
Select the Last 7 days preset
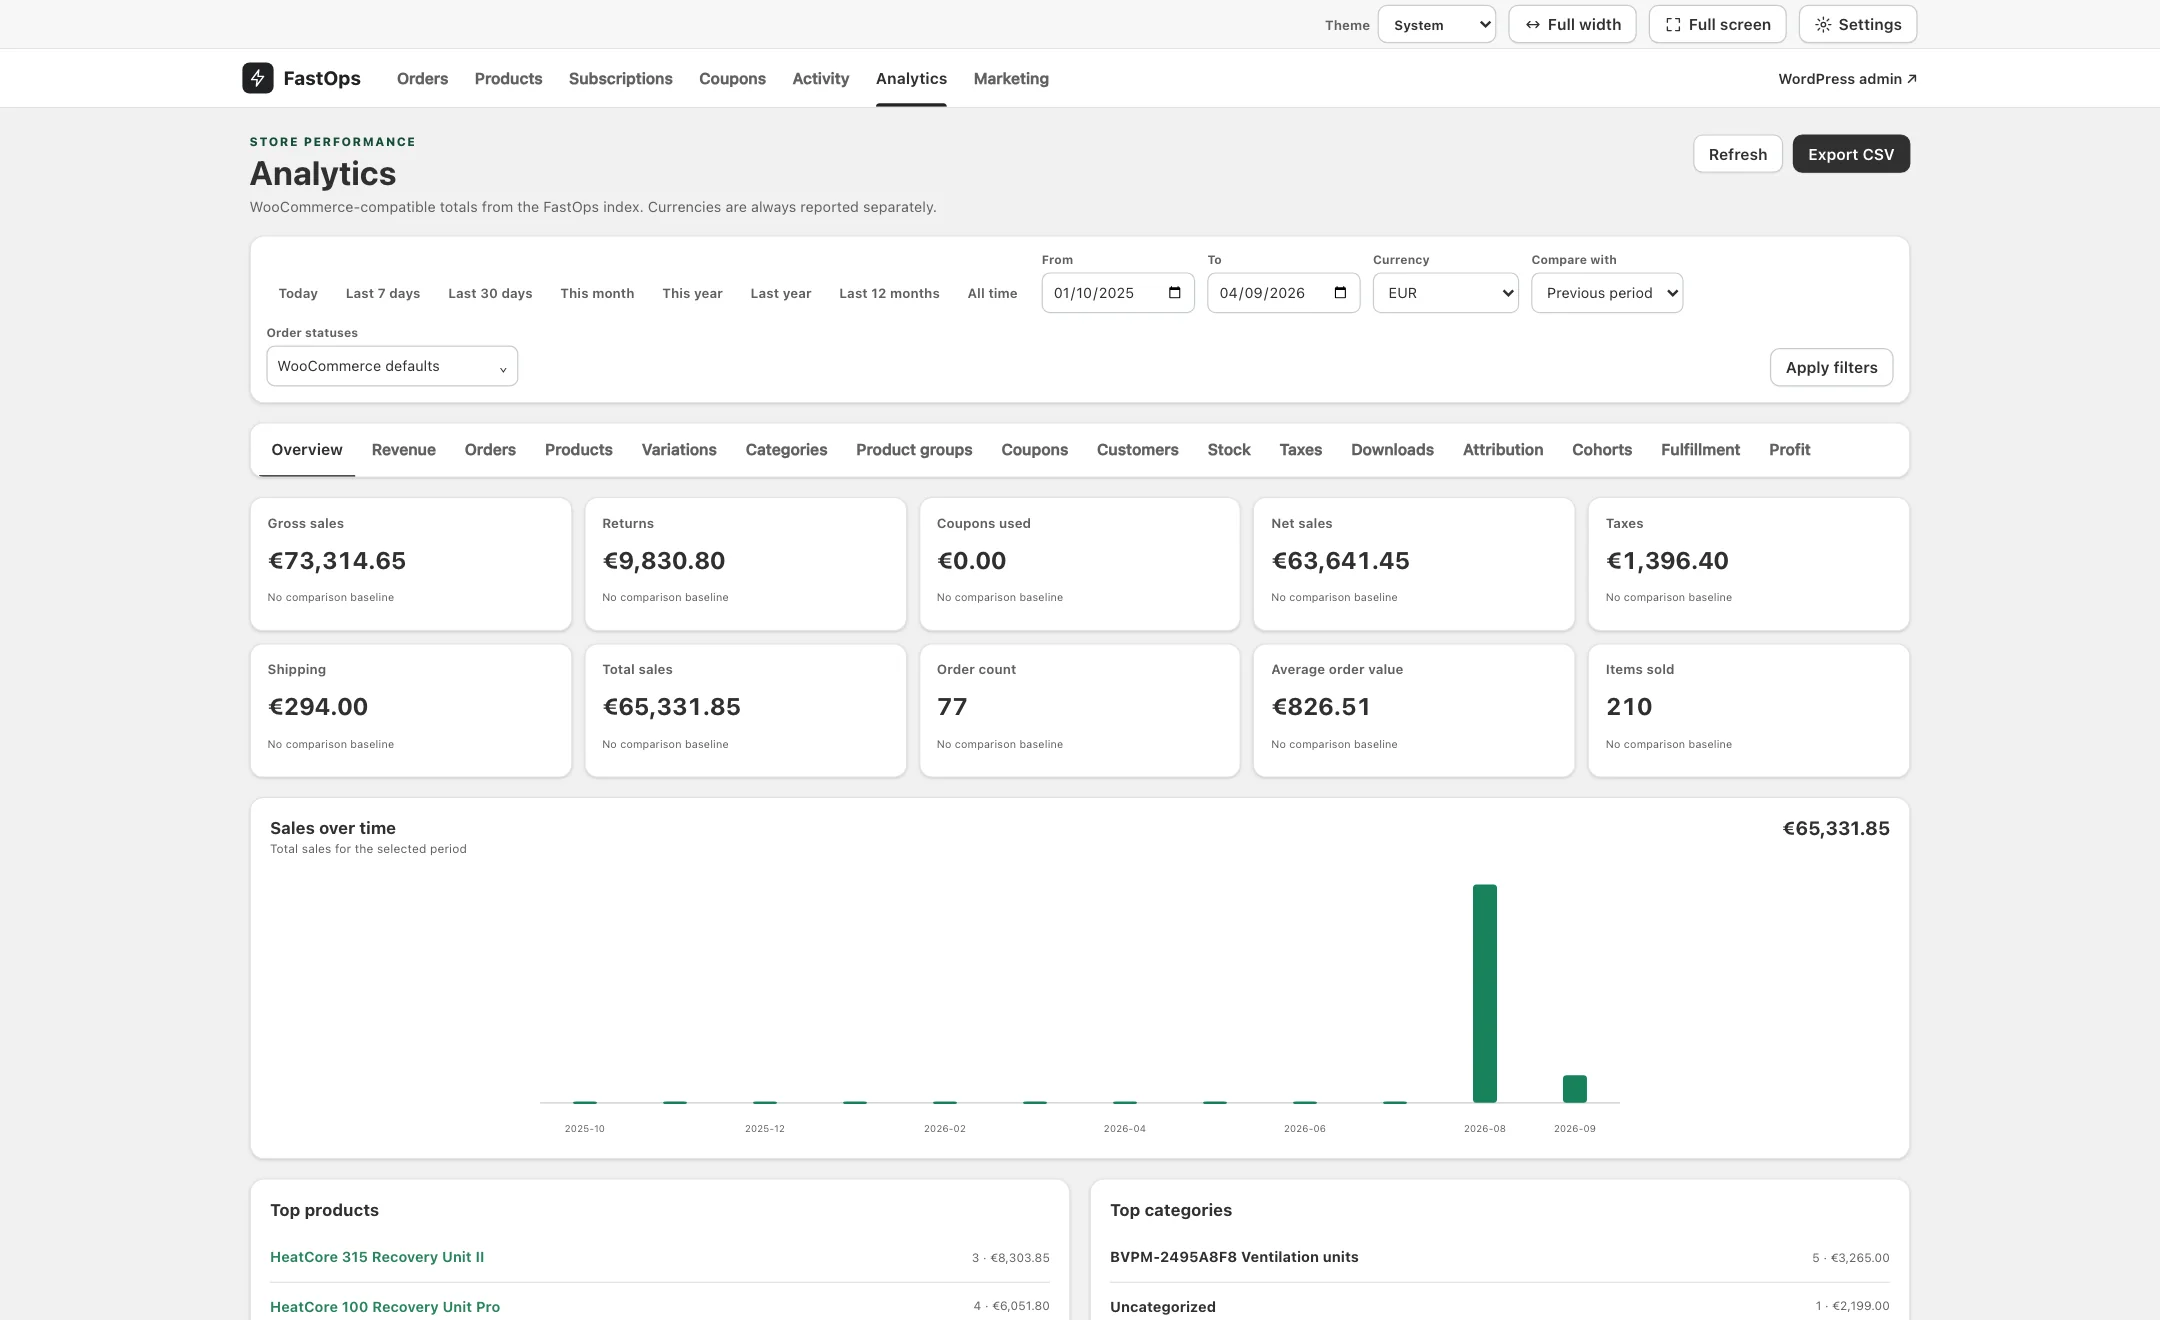[383, 293]
